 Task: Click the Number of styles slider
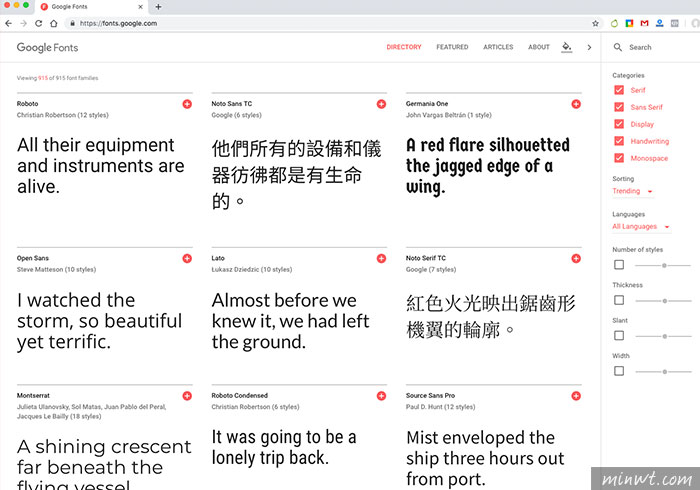[663, 265]
